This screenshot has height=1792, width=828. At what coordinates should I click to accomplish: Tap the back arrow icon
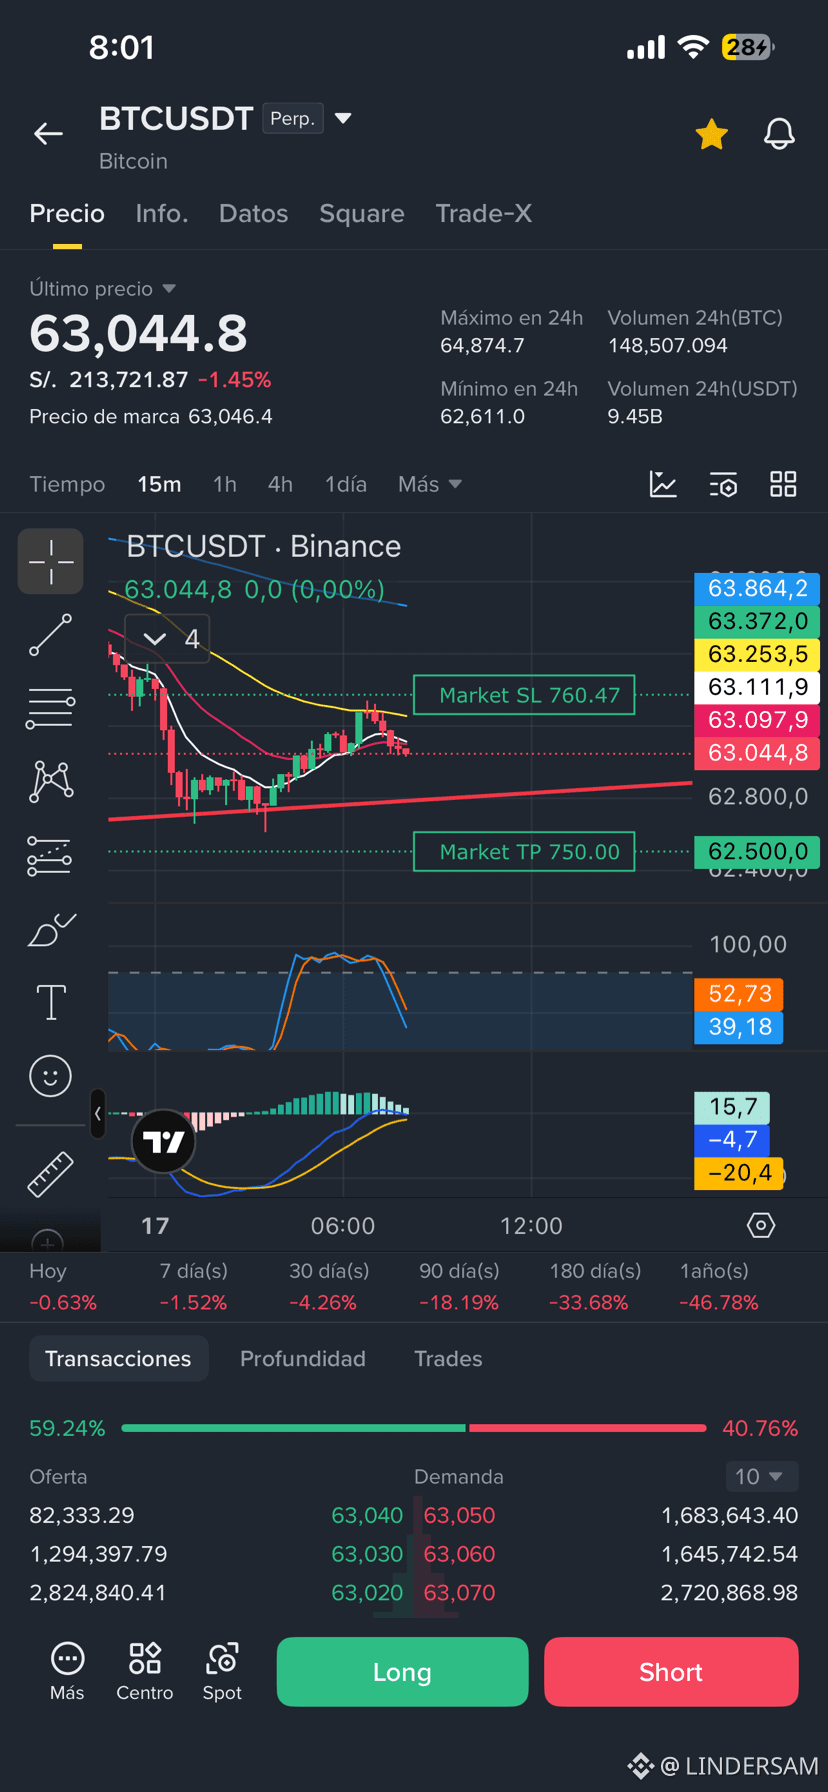click(48, 133)
